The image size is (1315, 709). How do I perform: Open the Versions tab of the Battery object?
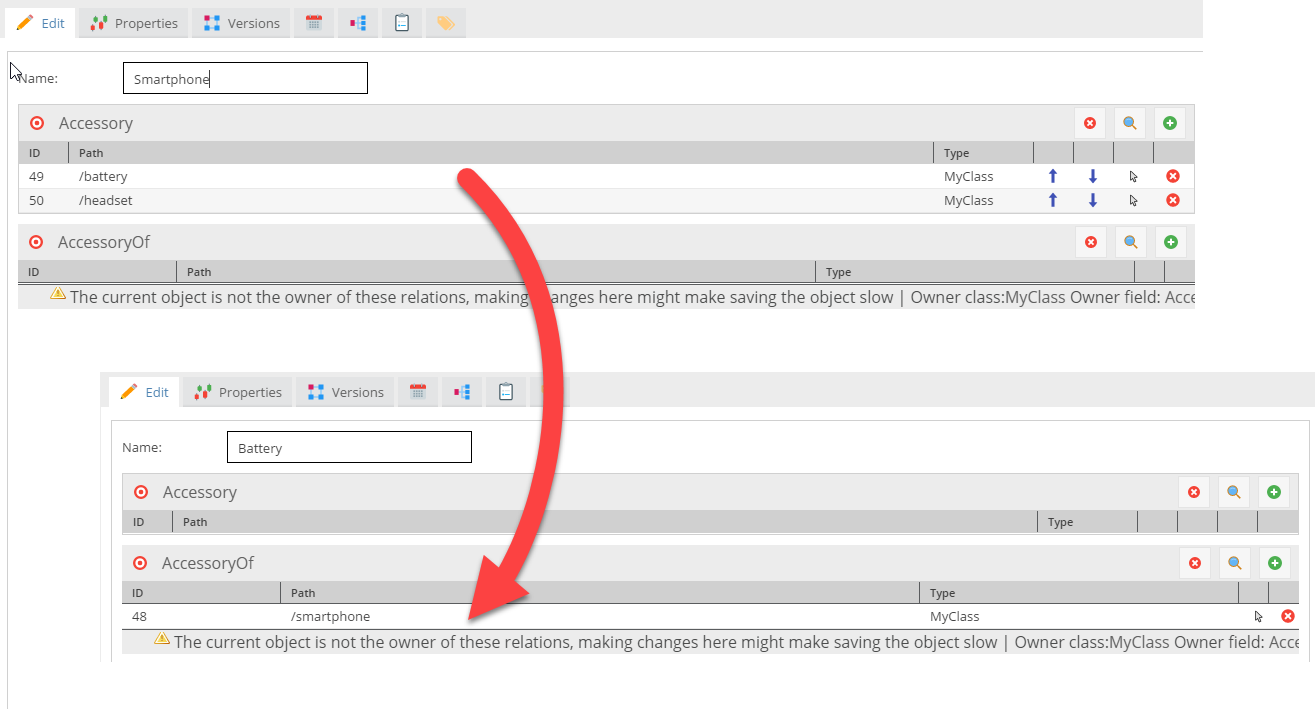[346, 392]
